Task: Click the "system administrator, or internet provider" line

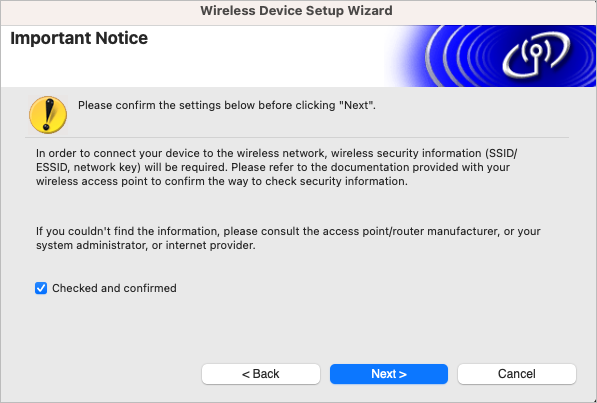Action: pos(146,245)
